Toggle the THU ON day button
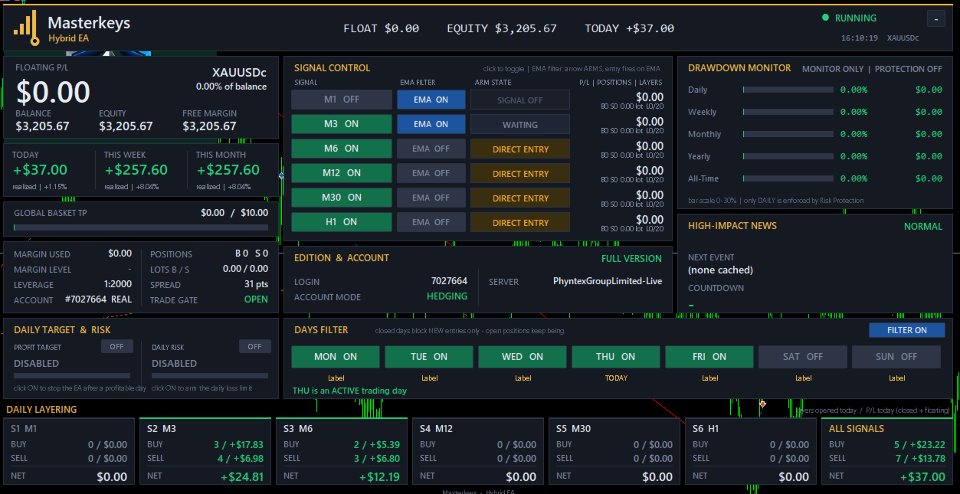 (x=616, y=357)
